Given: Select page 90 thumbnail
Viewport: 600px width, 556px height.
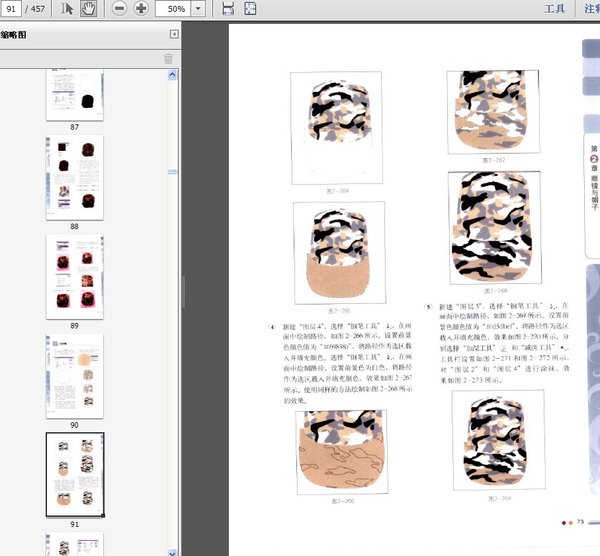Looking at the screenshot, I should pos(74,369).
